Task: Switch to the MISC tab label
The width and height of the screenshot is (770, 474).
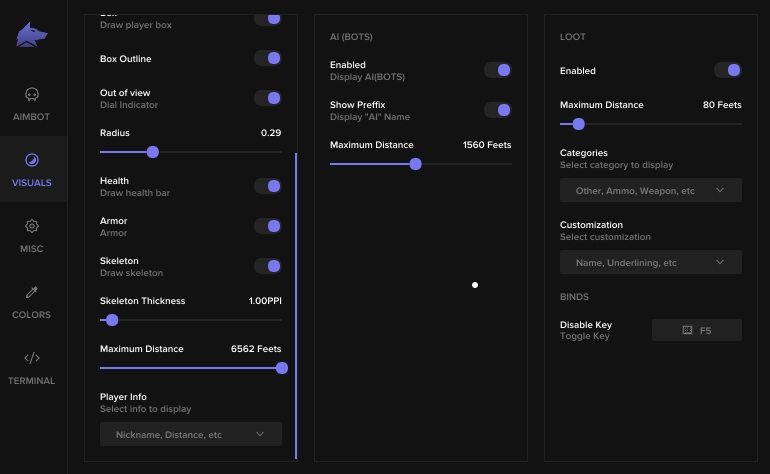Action: pos(32,249)
